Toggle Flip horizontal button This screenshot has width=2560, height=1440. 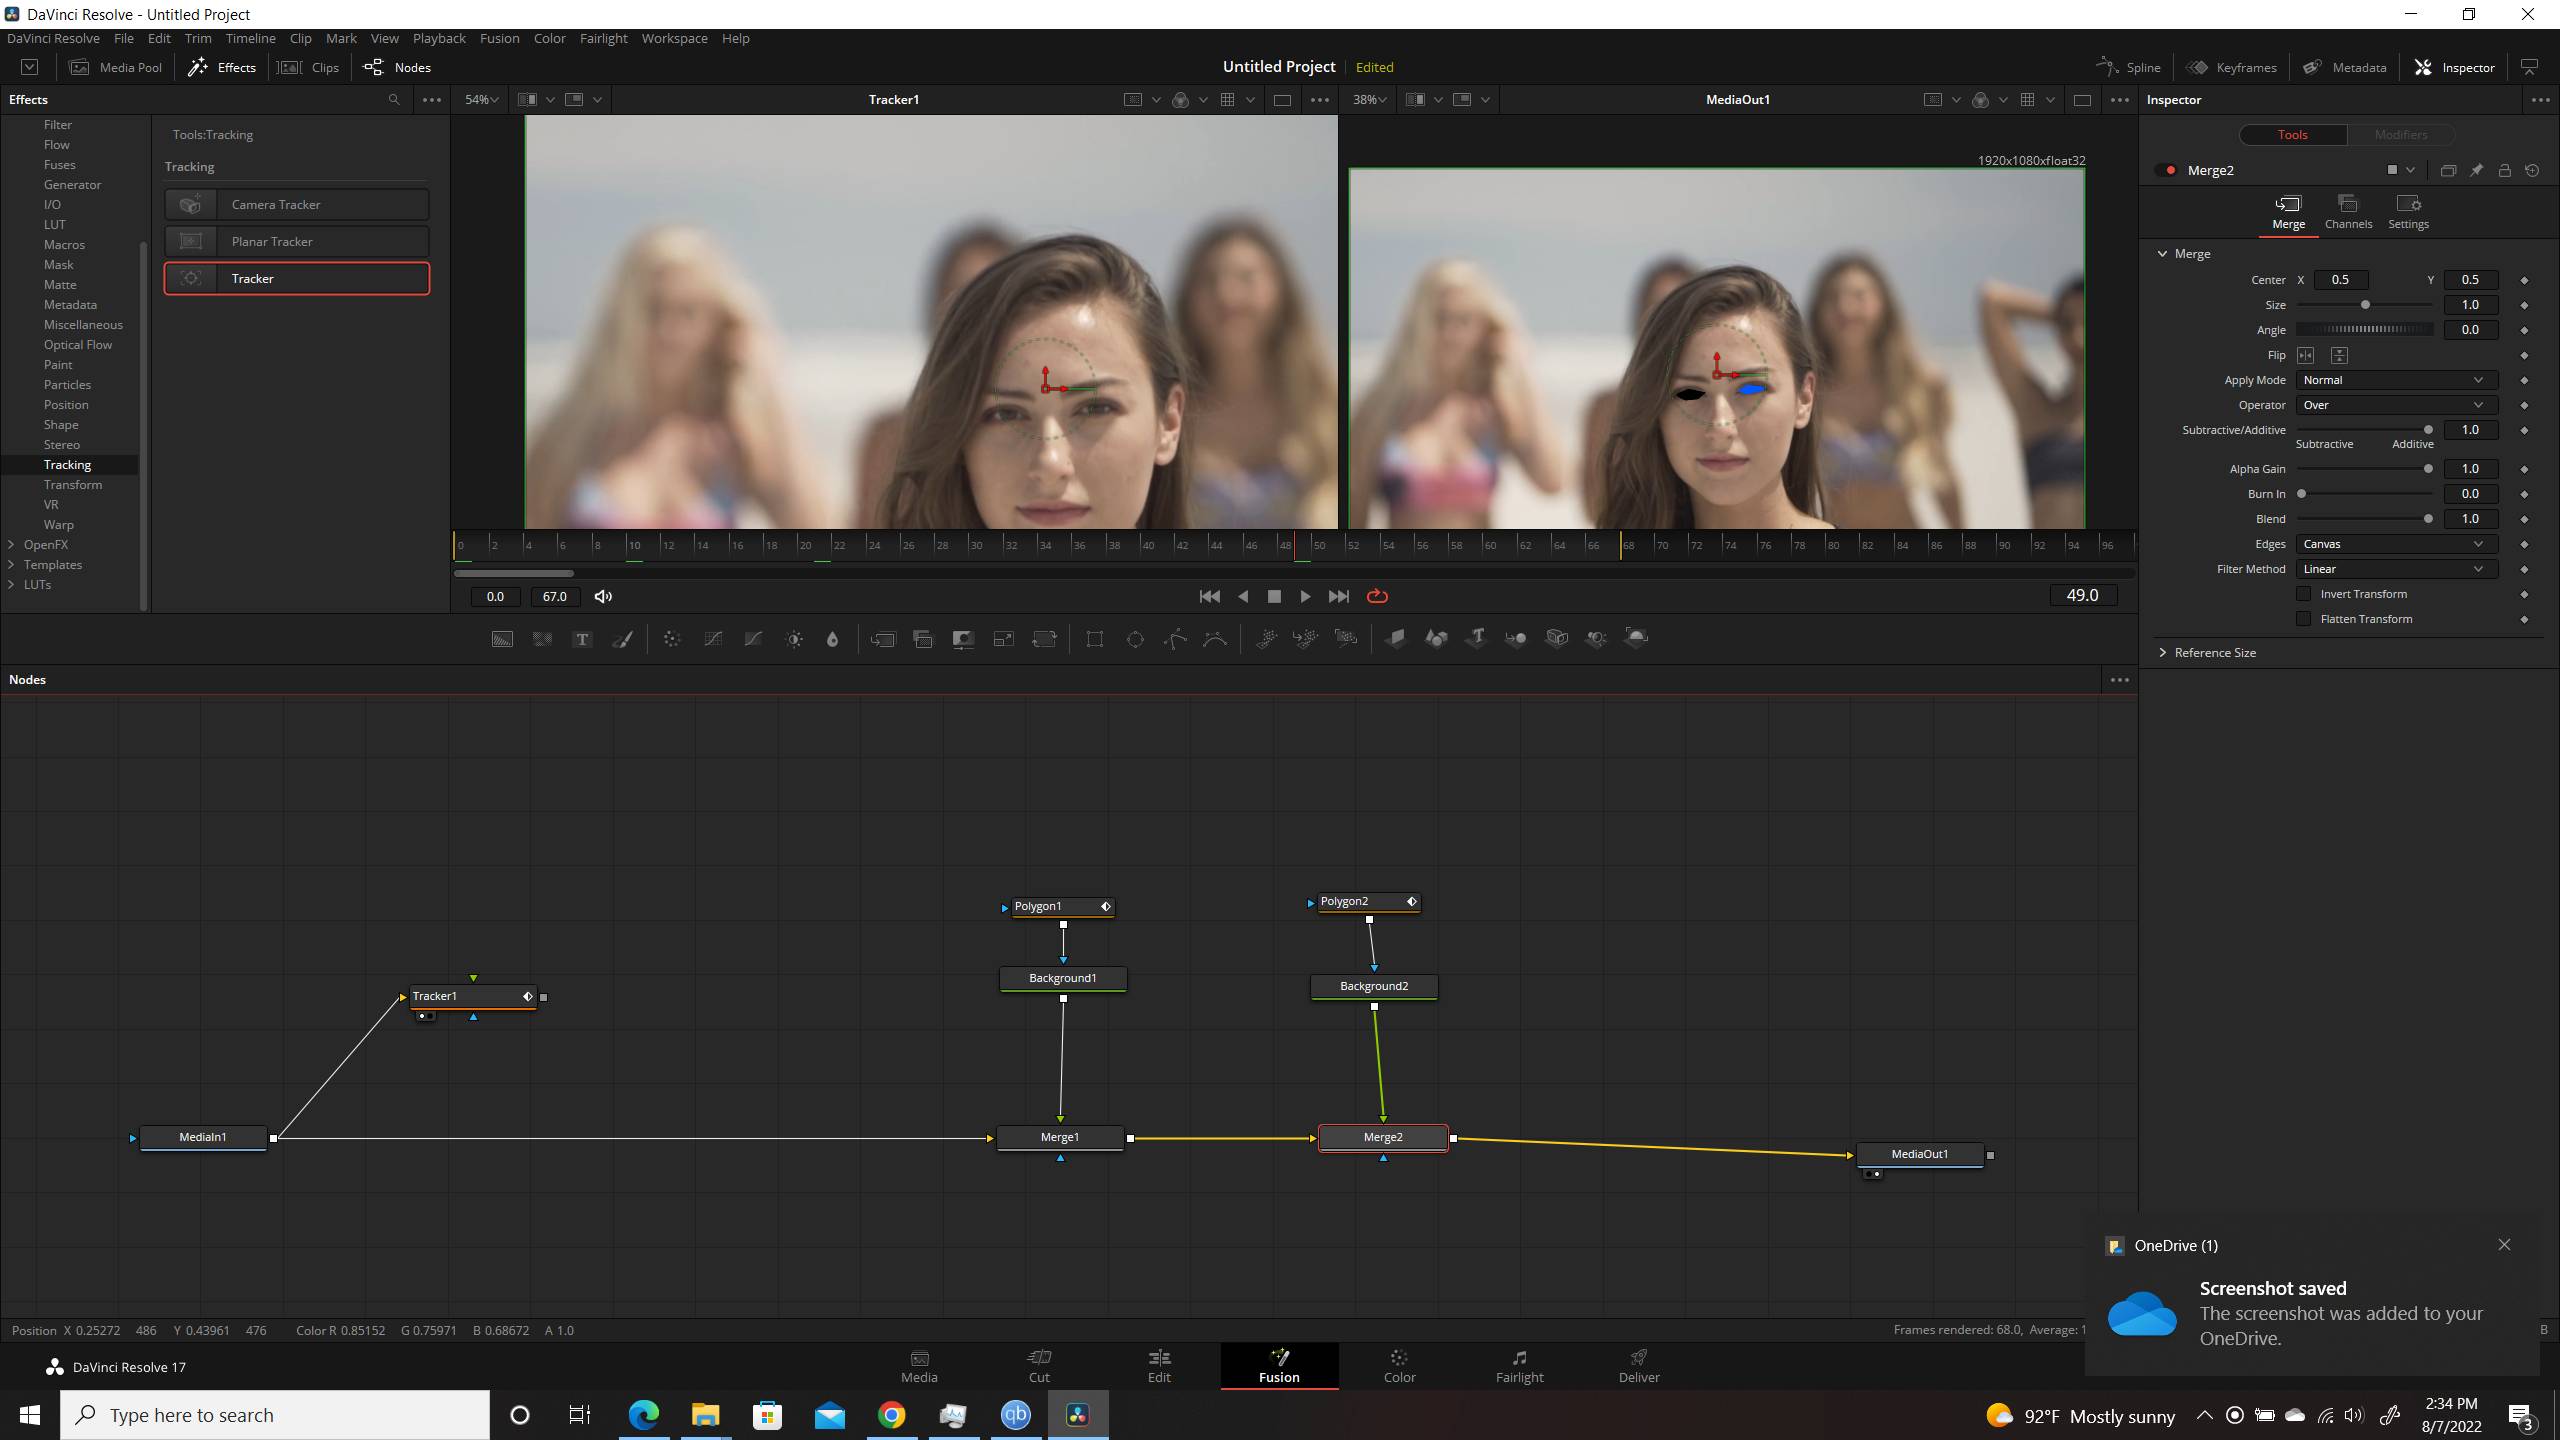(2305, 355)
